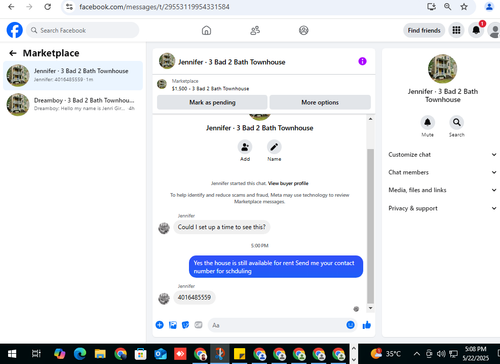Open File Explorer from taskbar

coord(100,354)
